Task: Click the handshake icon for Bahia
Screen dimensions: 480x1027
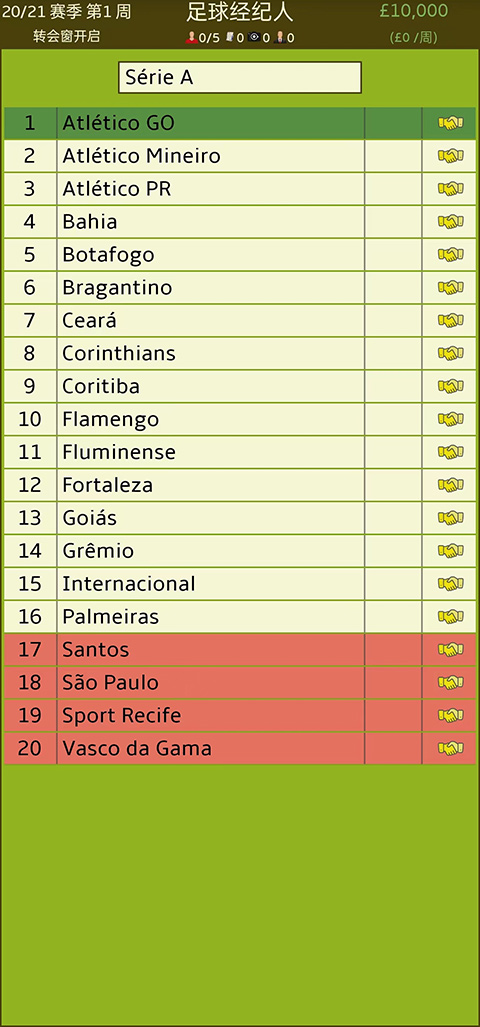Action: 450,221
